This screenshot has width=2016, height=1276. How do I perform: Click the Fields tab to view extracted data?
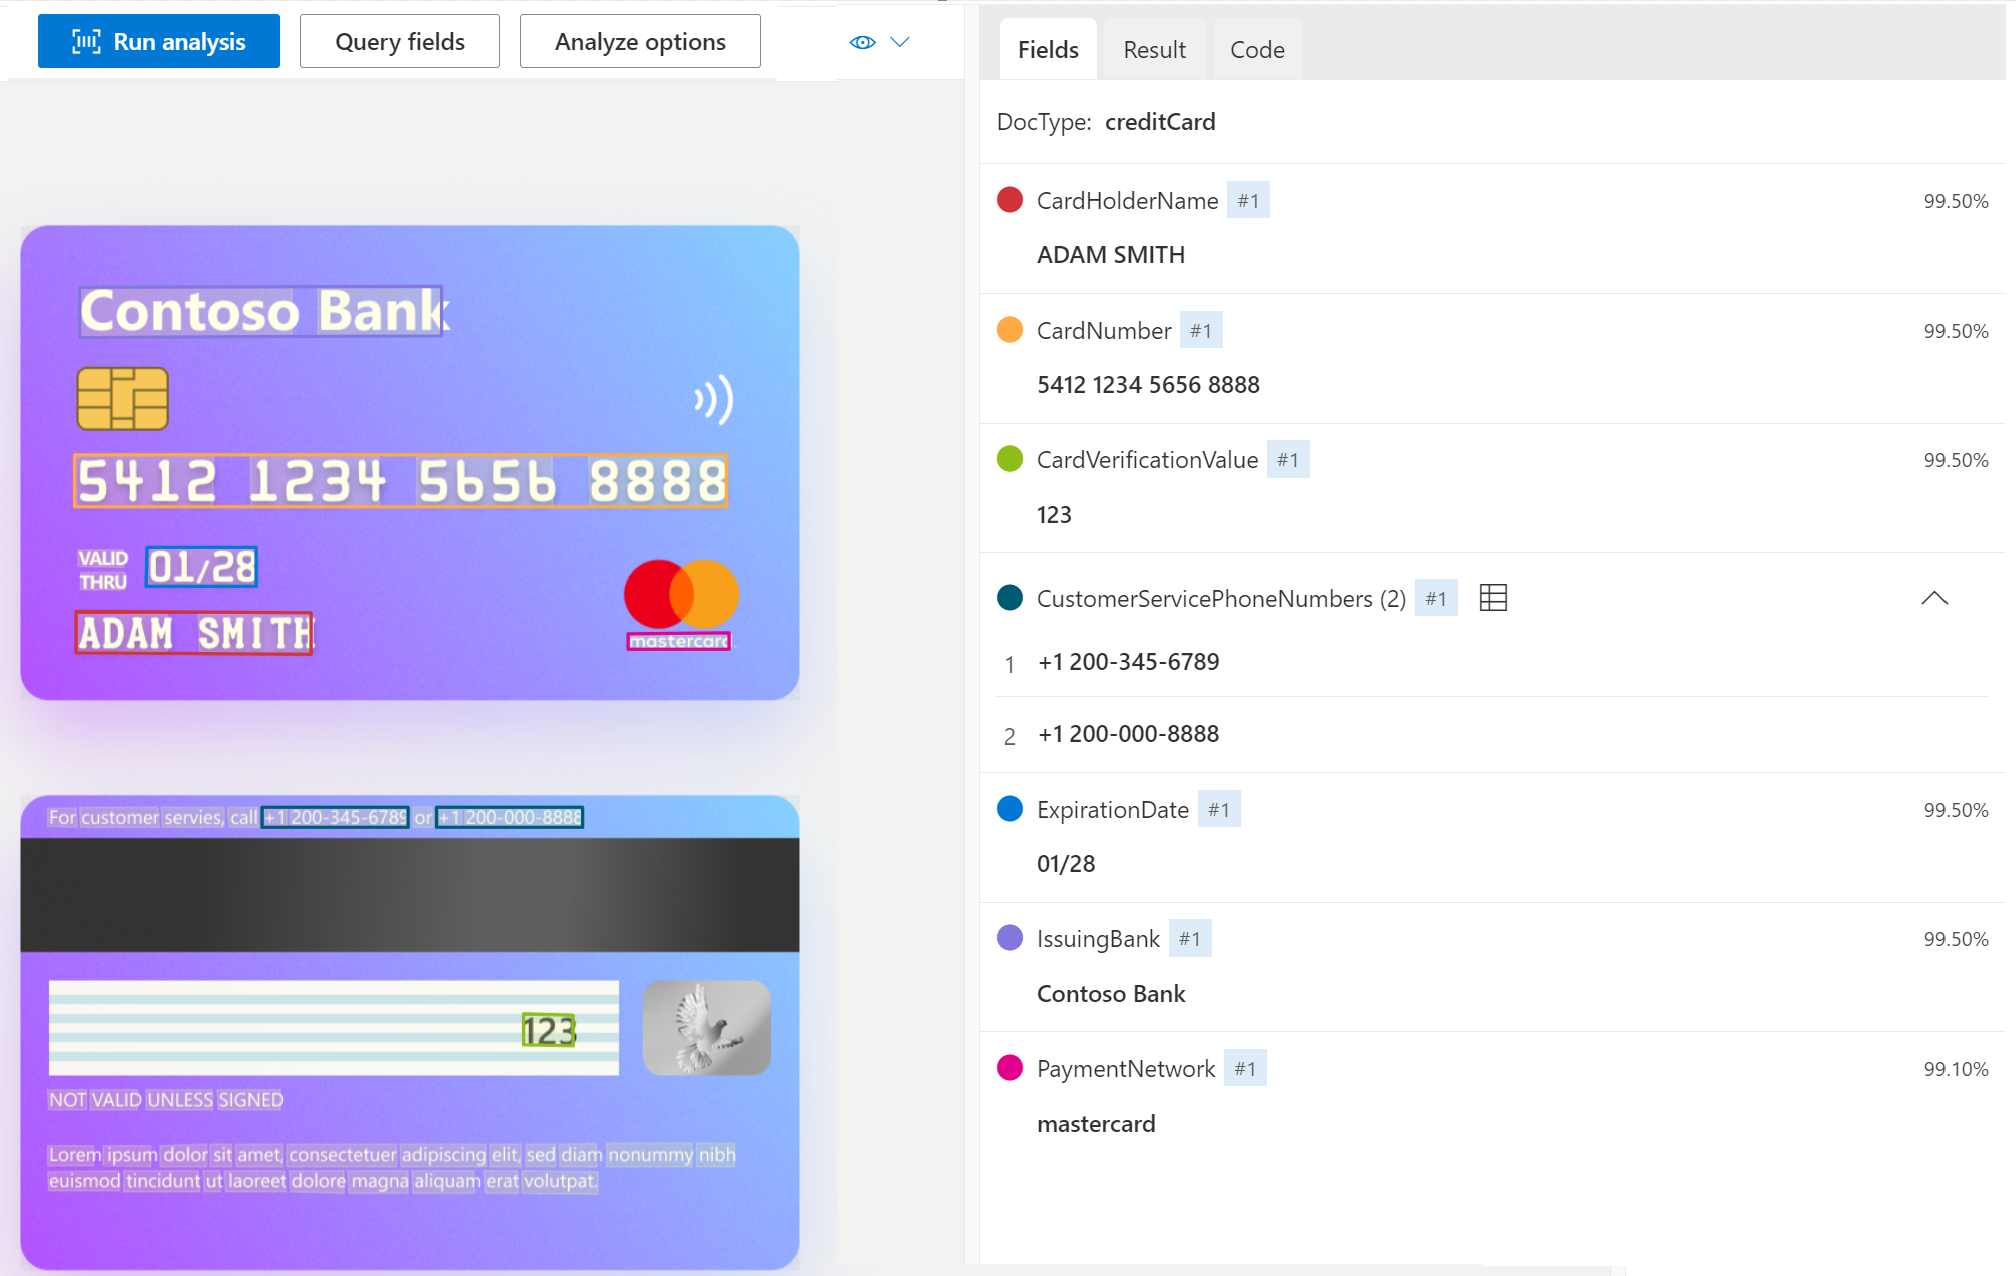coord(1049,49)
